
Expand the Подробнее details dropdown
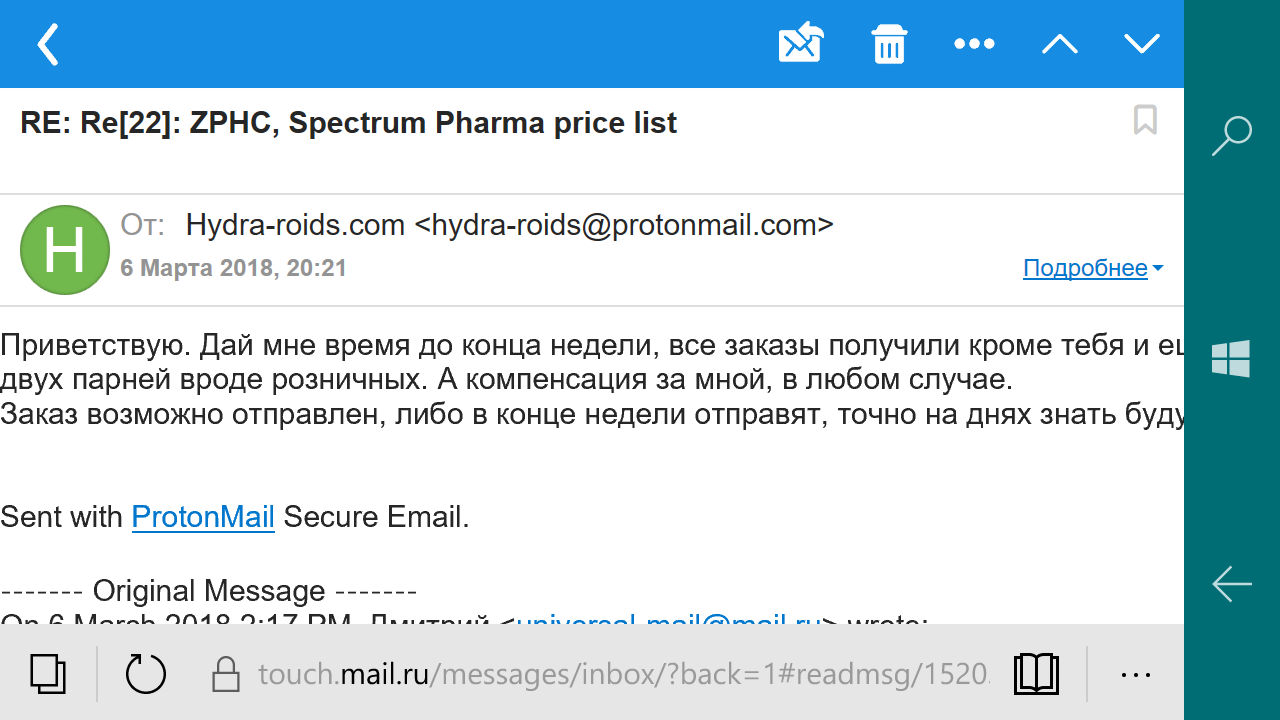click(1092, 268)
